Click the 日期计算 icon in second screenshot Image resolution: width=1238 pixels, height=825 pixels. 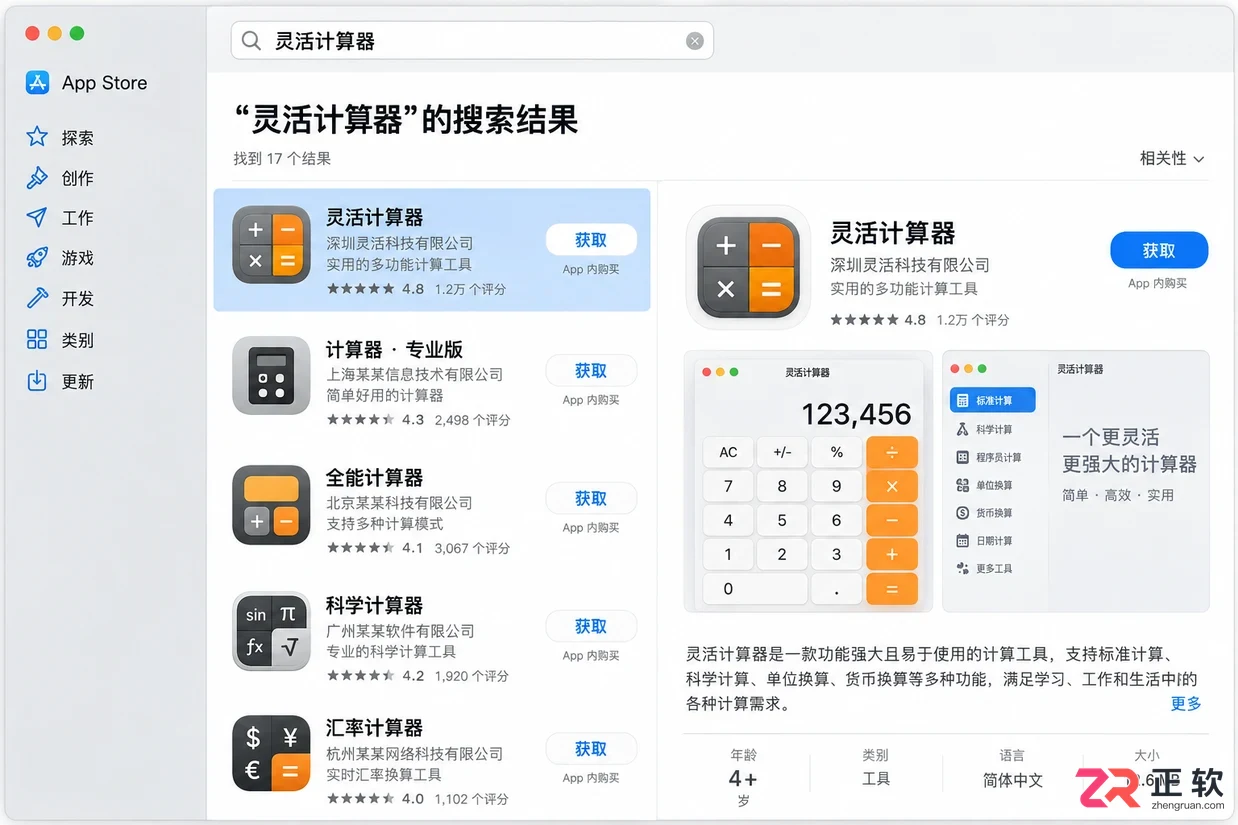pos(962,541)
